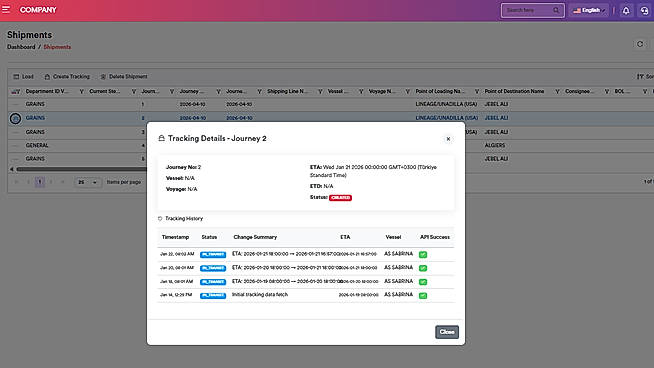Click the red CREATED status badge
Screen dimensions: 654x368
click(x=340, y=198)
